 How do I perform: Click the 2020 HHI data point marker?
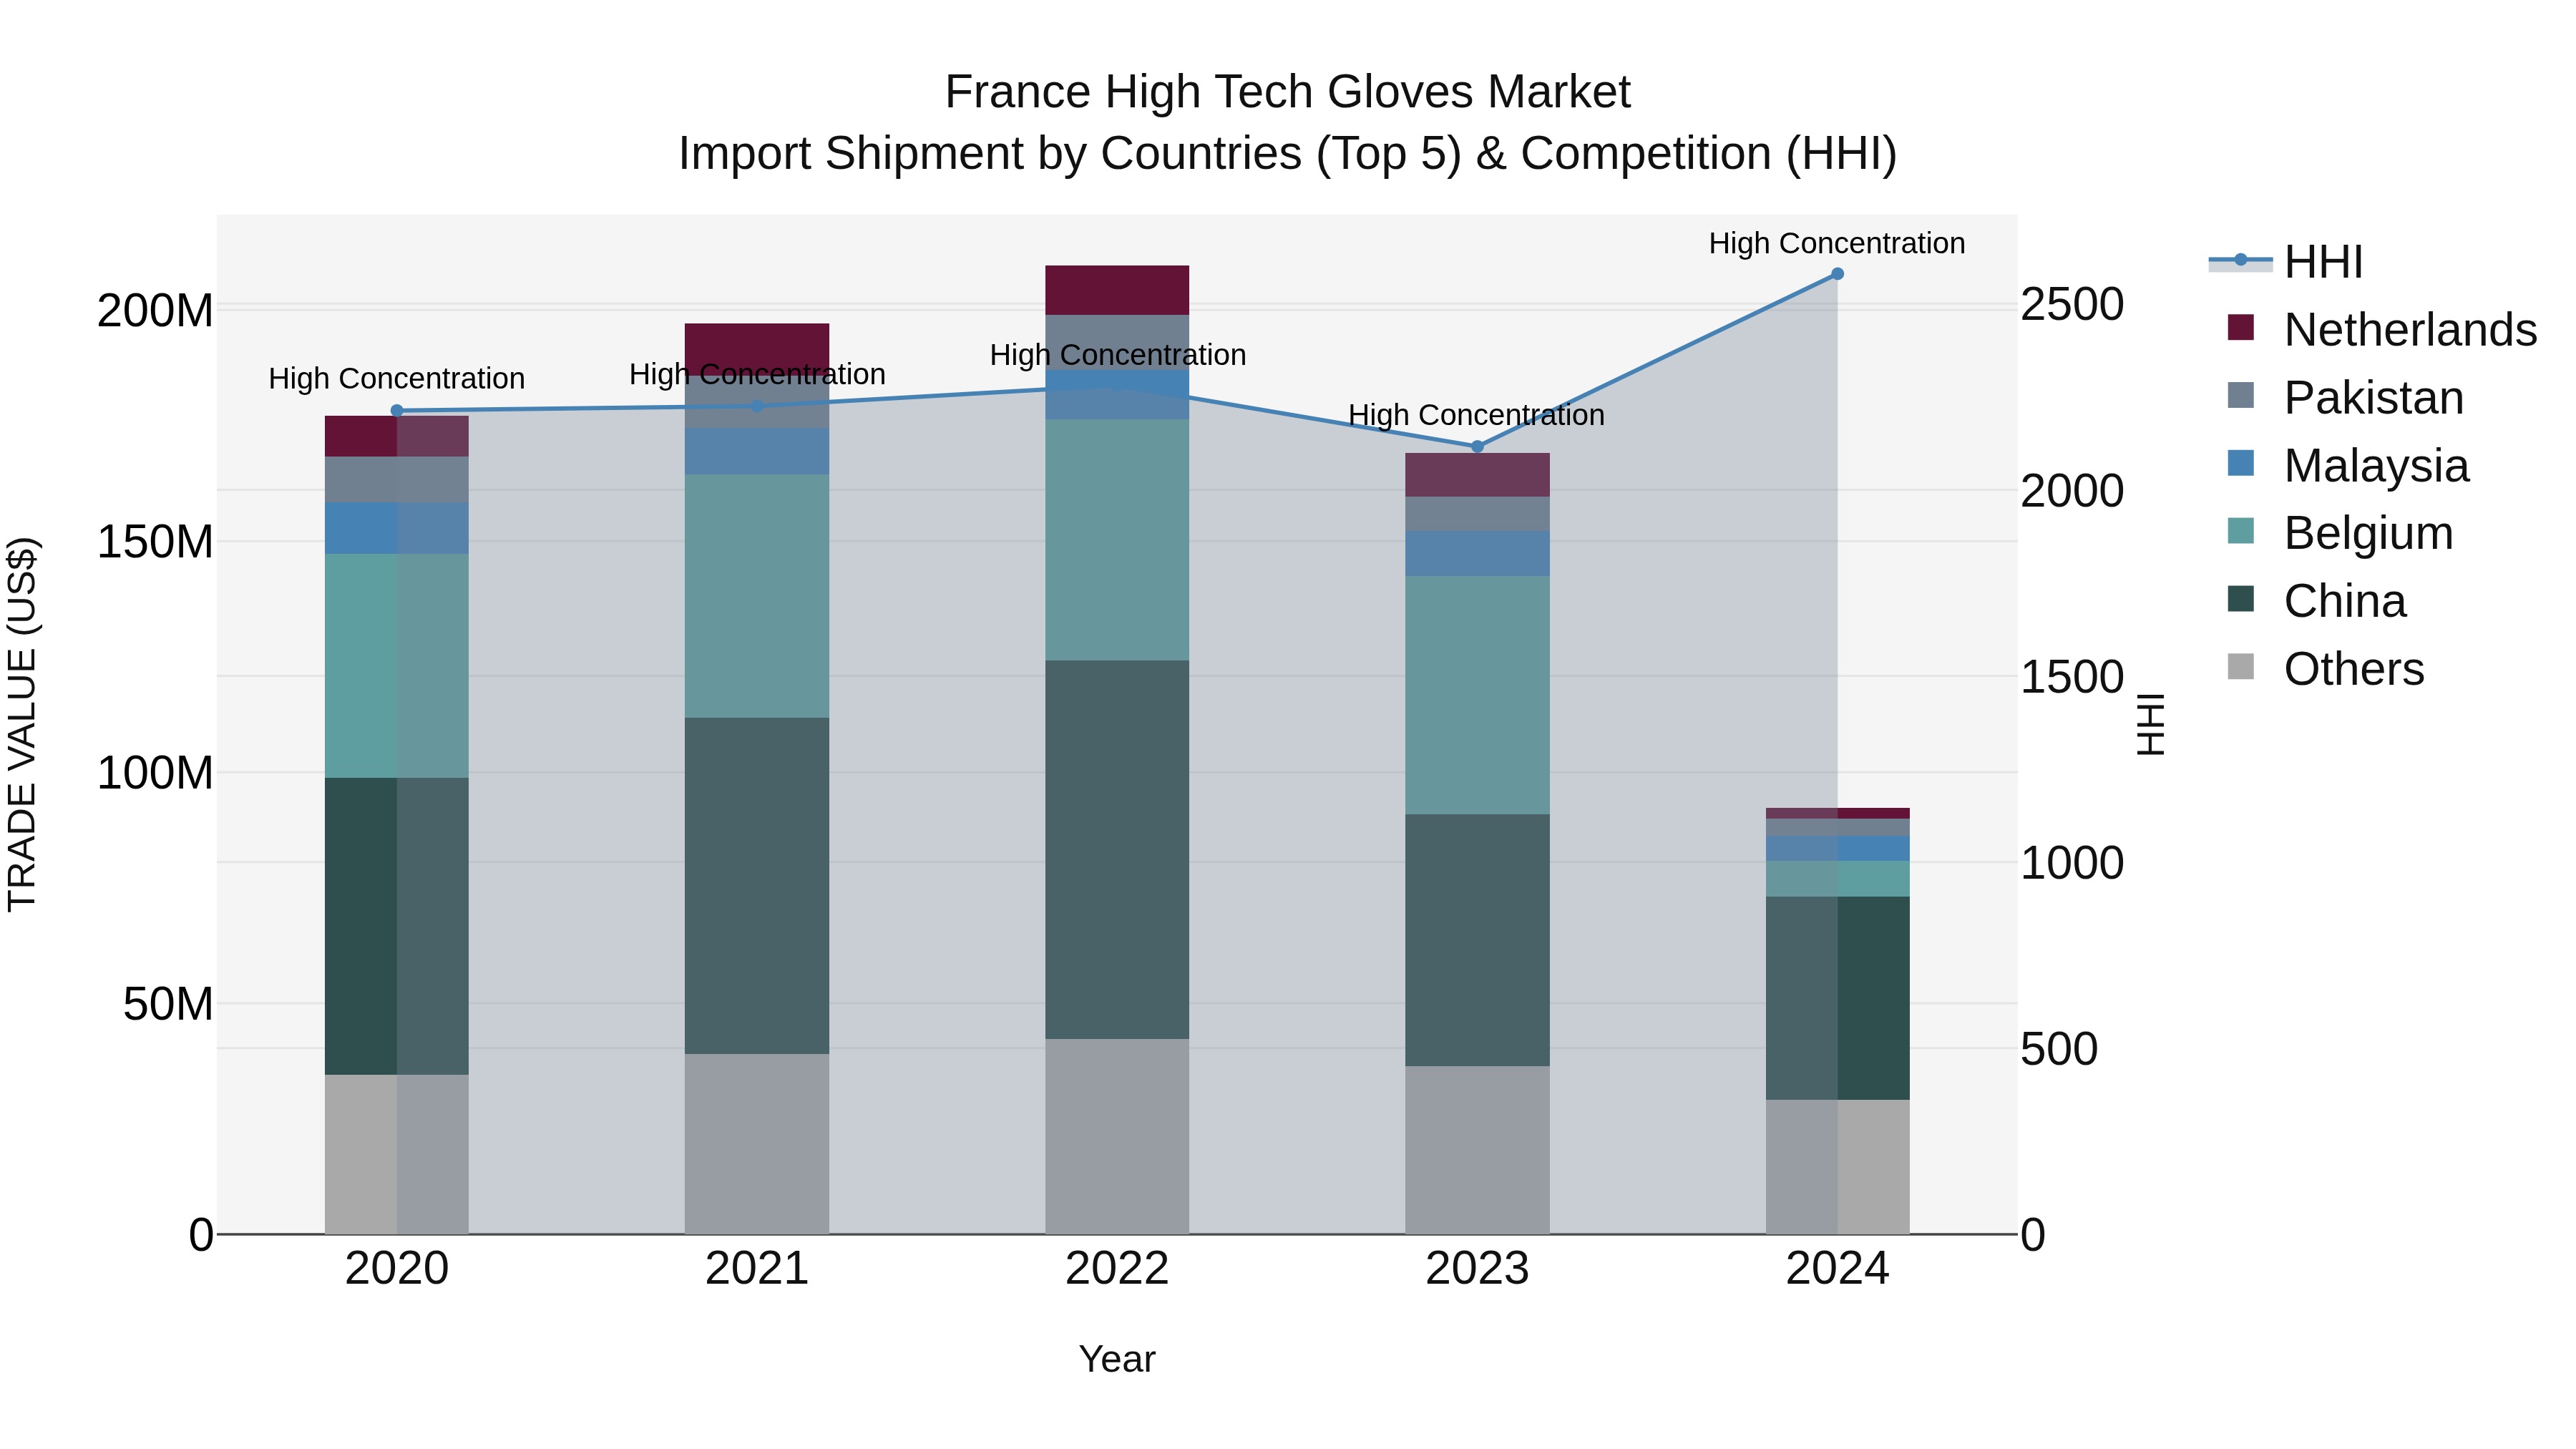[397, 411]
